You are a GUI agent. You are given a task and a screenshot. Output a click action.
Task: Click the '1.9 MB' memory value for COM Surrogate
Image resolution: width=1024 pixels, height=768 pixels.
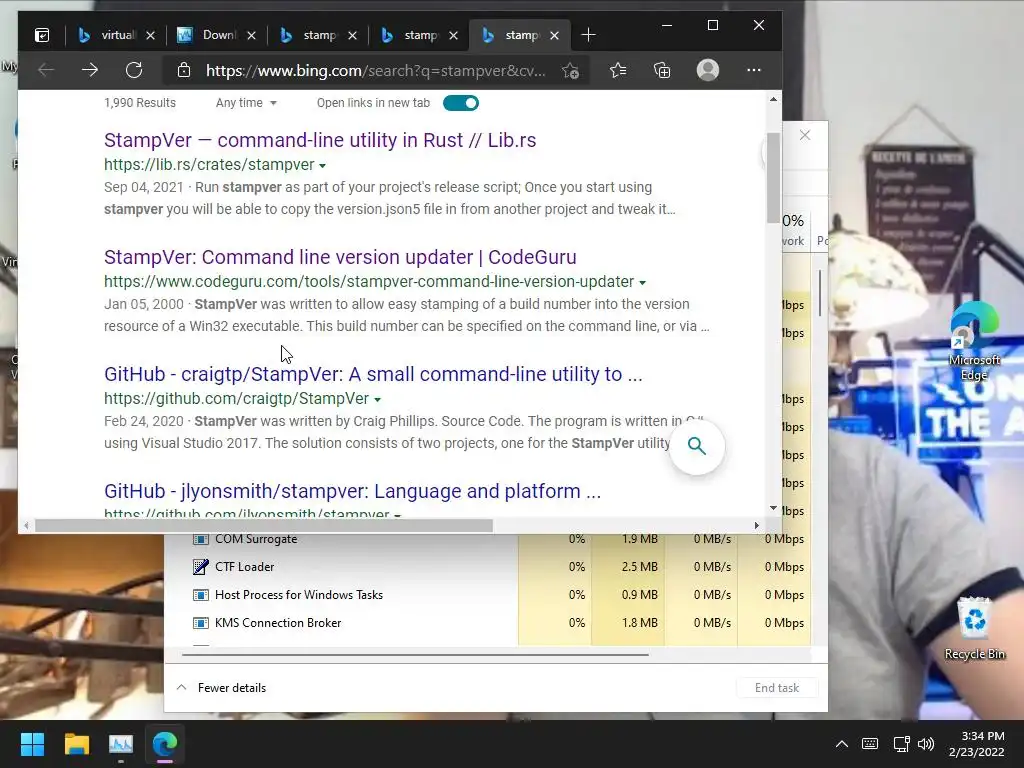point(639,539)
